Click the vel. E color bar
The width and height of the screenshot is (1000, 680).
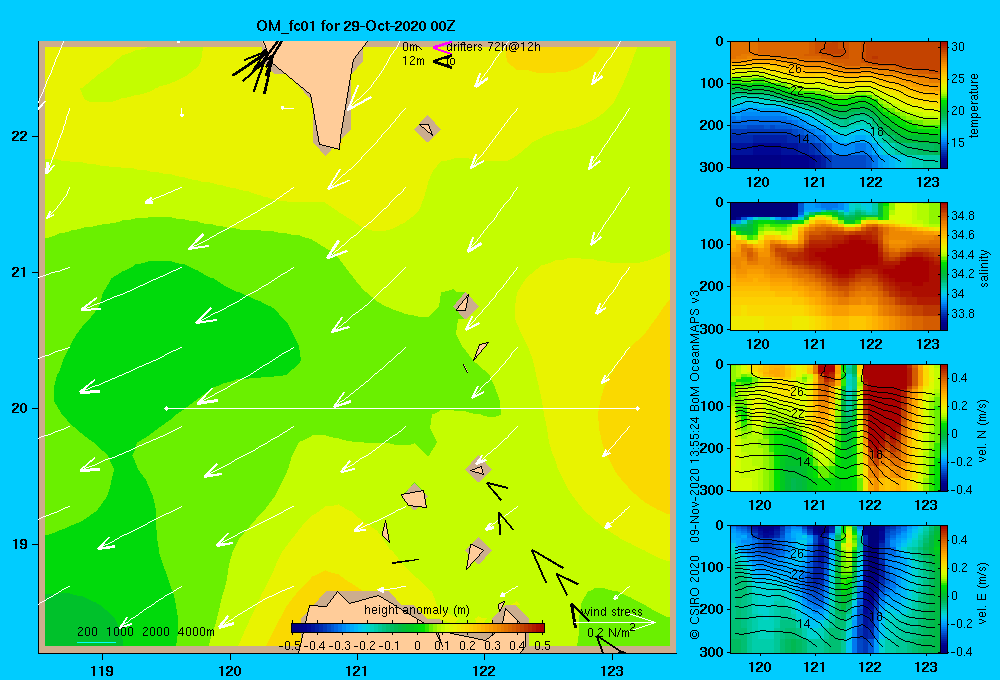pyautogui.click(x=944, y=589)
